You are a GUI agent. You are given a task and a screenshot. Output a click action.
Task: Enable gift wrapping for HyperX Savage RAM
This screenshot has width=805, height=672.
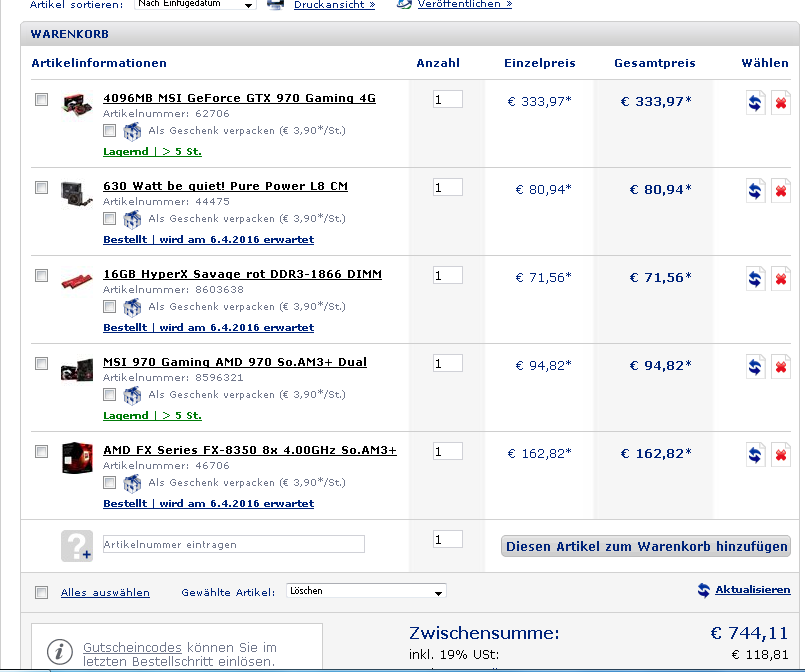pos(109,306)
